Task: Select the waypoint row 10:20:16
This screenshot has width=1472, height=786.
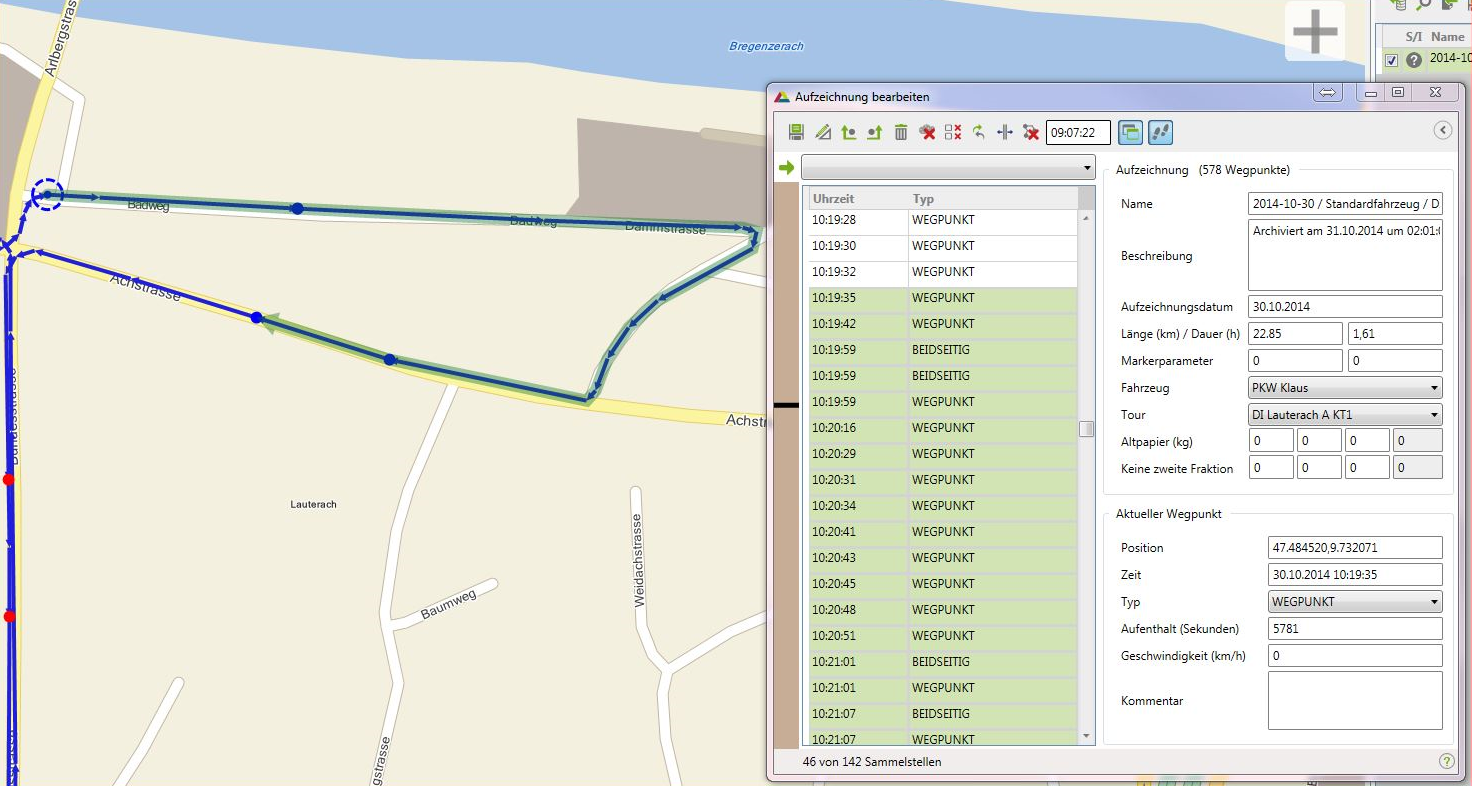Action: coord(943,428)
